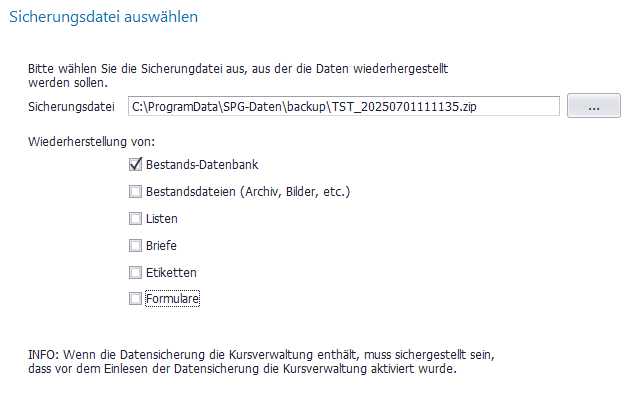This screenshot has height=418, width=632.
Task: Click the "Briefe" label text
Action: coord(162,245)
